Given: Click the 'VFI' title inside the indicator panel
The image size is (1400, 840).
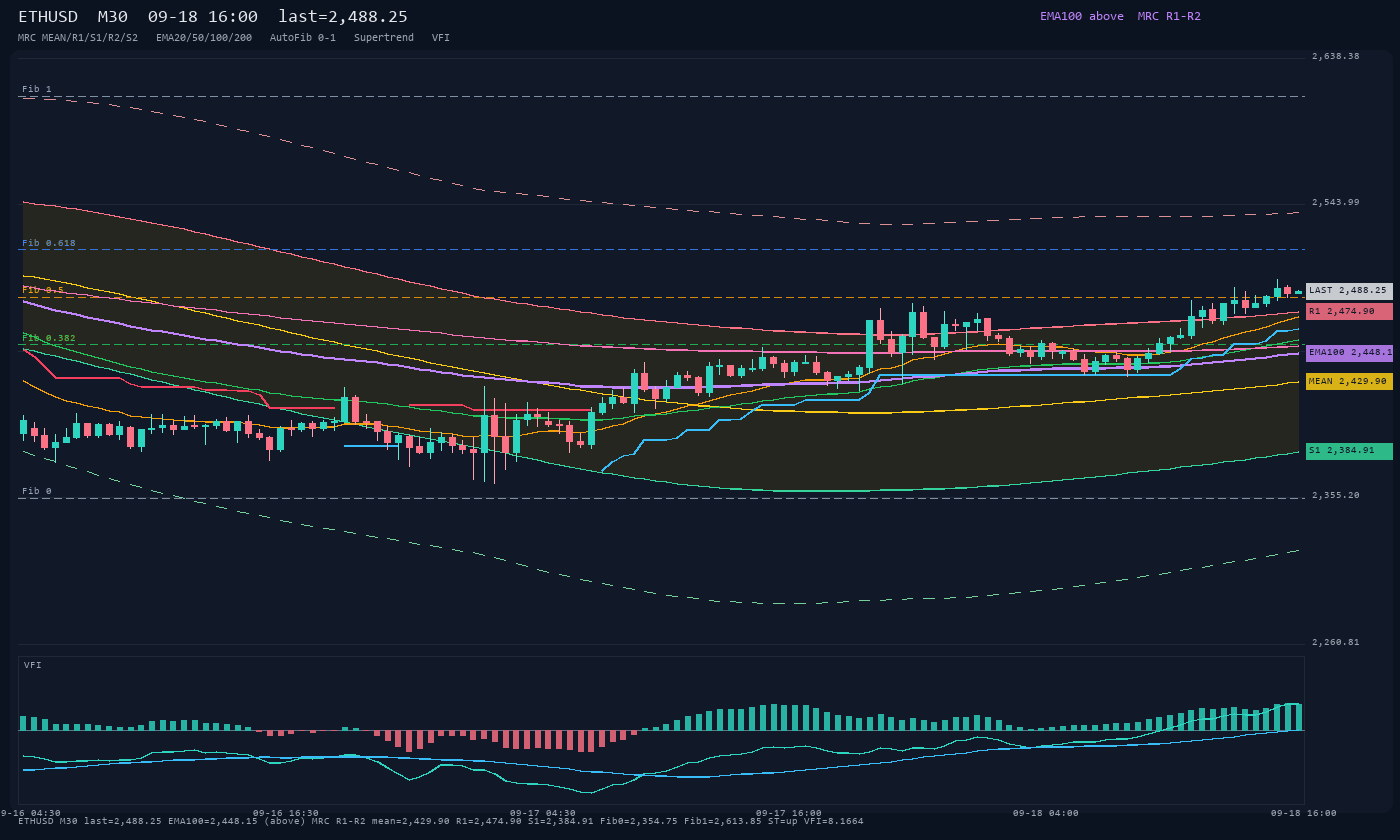Looking at the screenshot, I should tap(33, 665).
